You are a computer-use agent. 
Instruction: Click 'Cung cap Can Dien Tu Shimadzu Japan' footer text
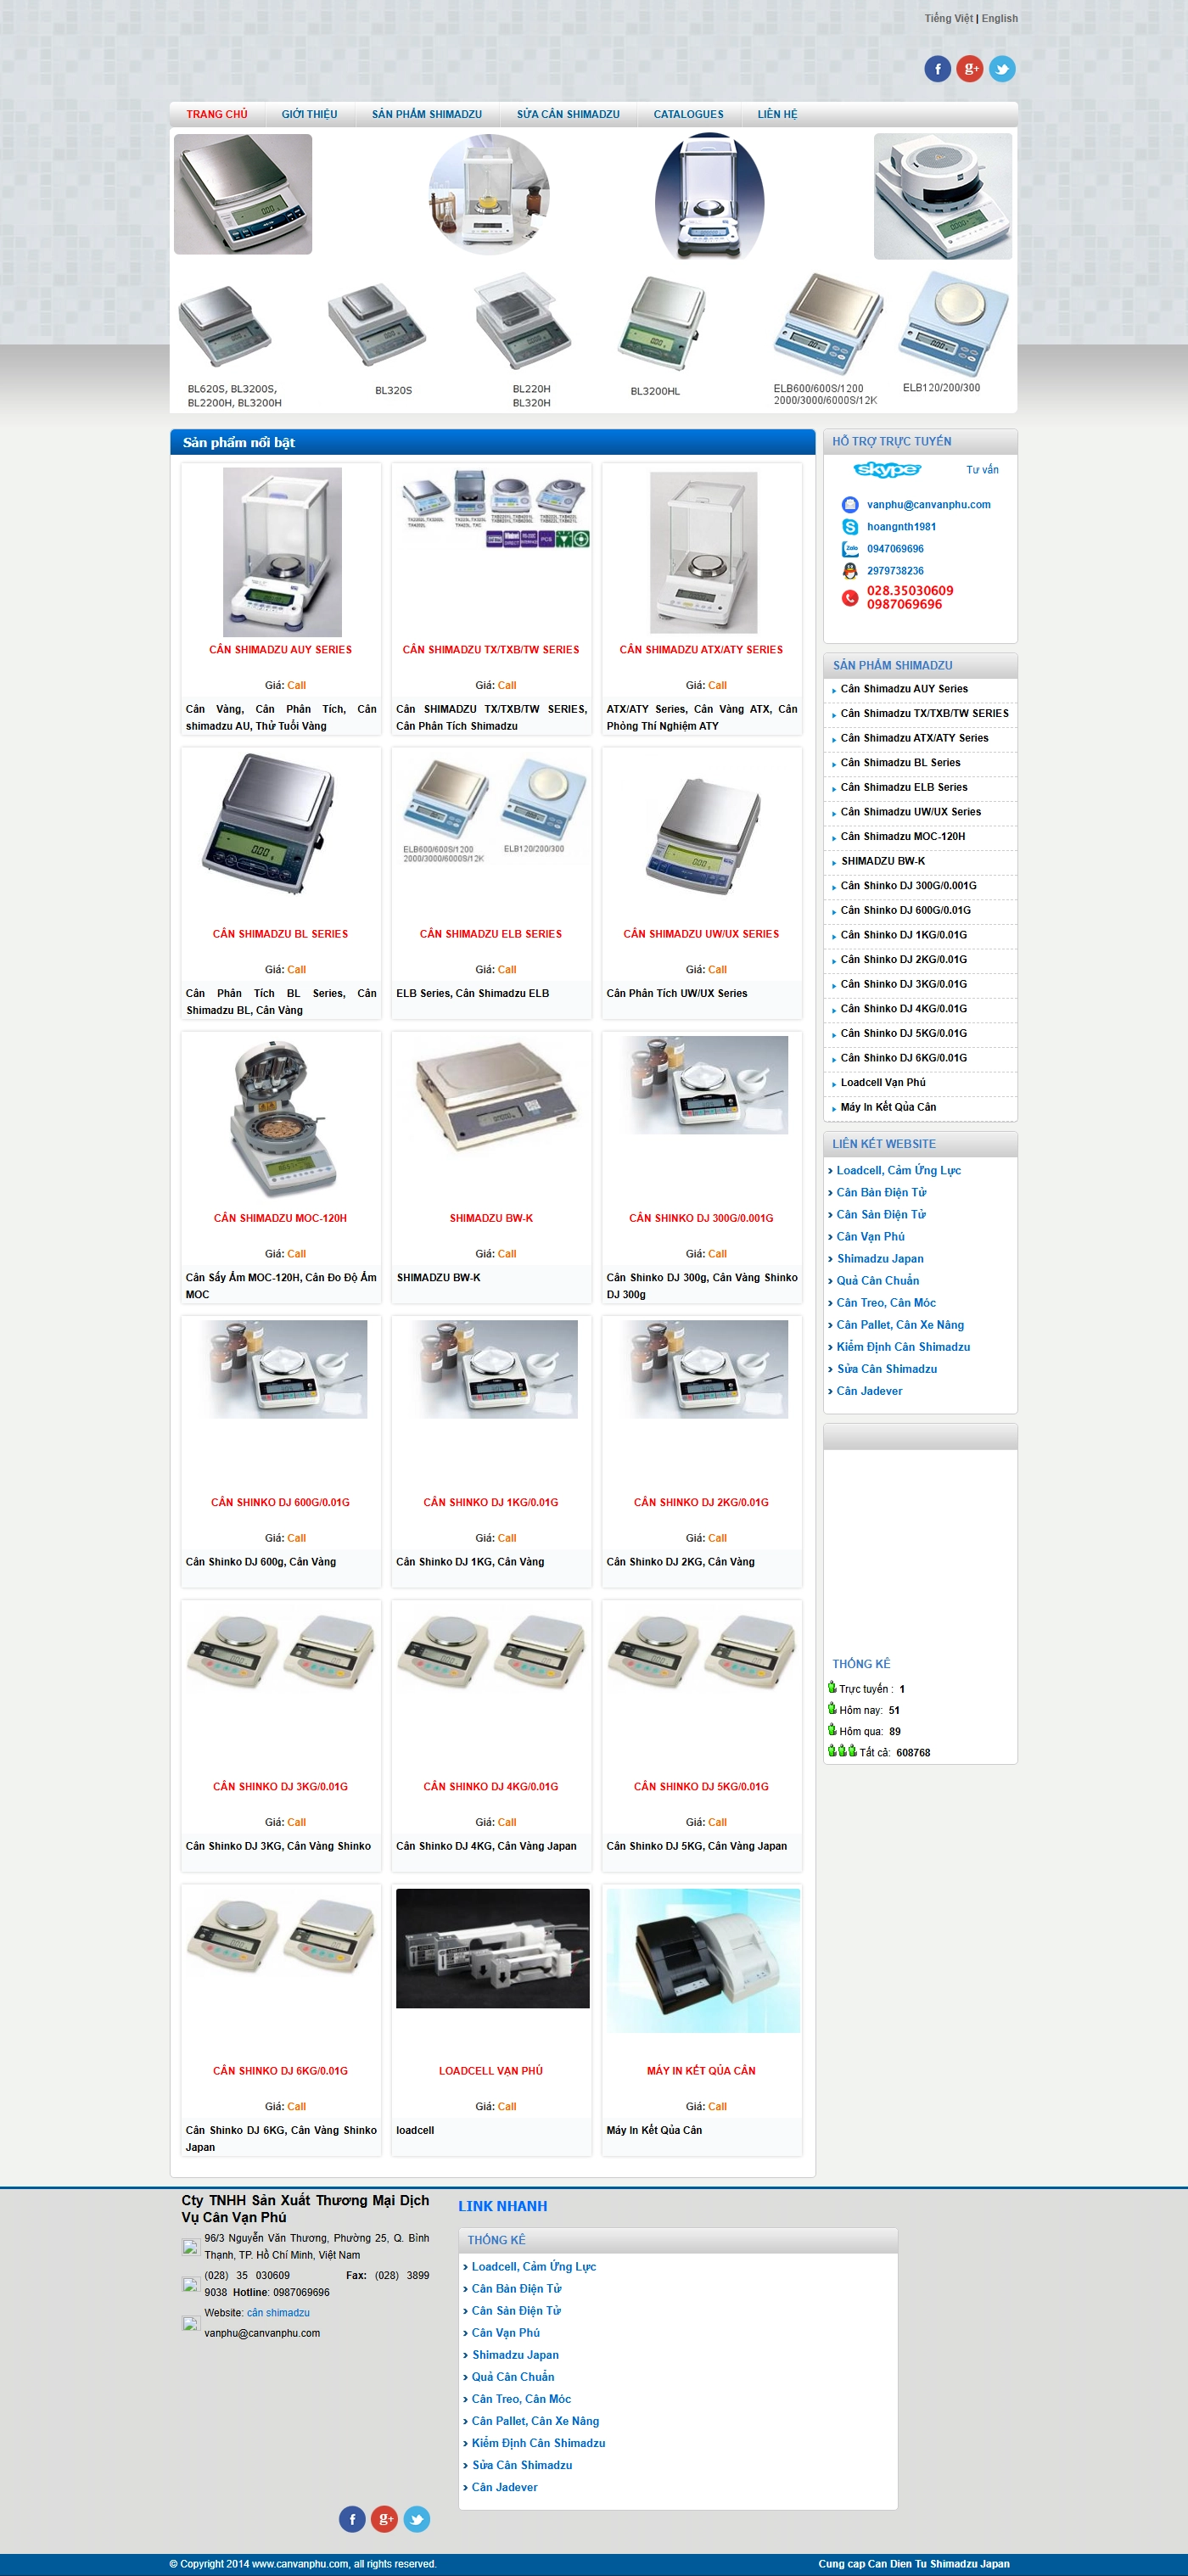click(914, 2564)
